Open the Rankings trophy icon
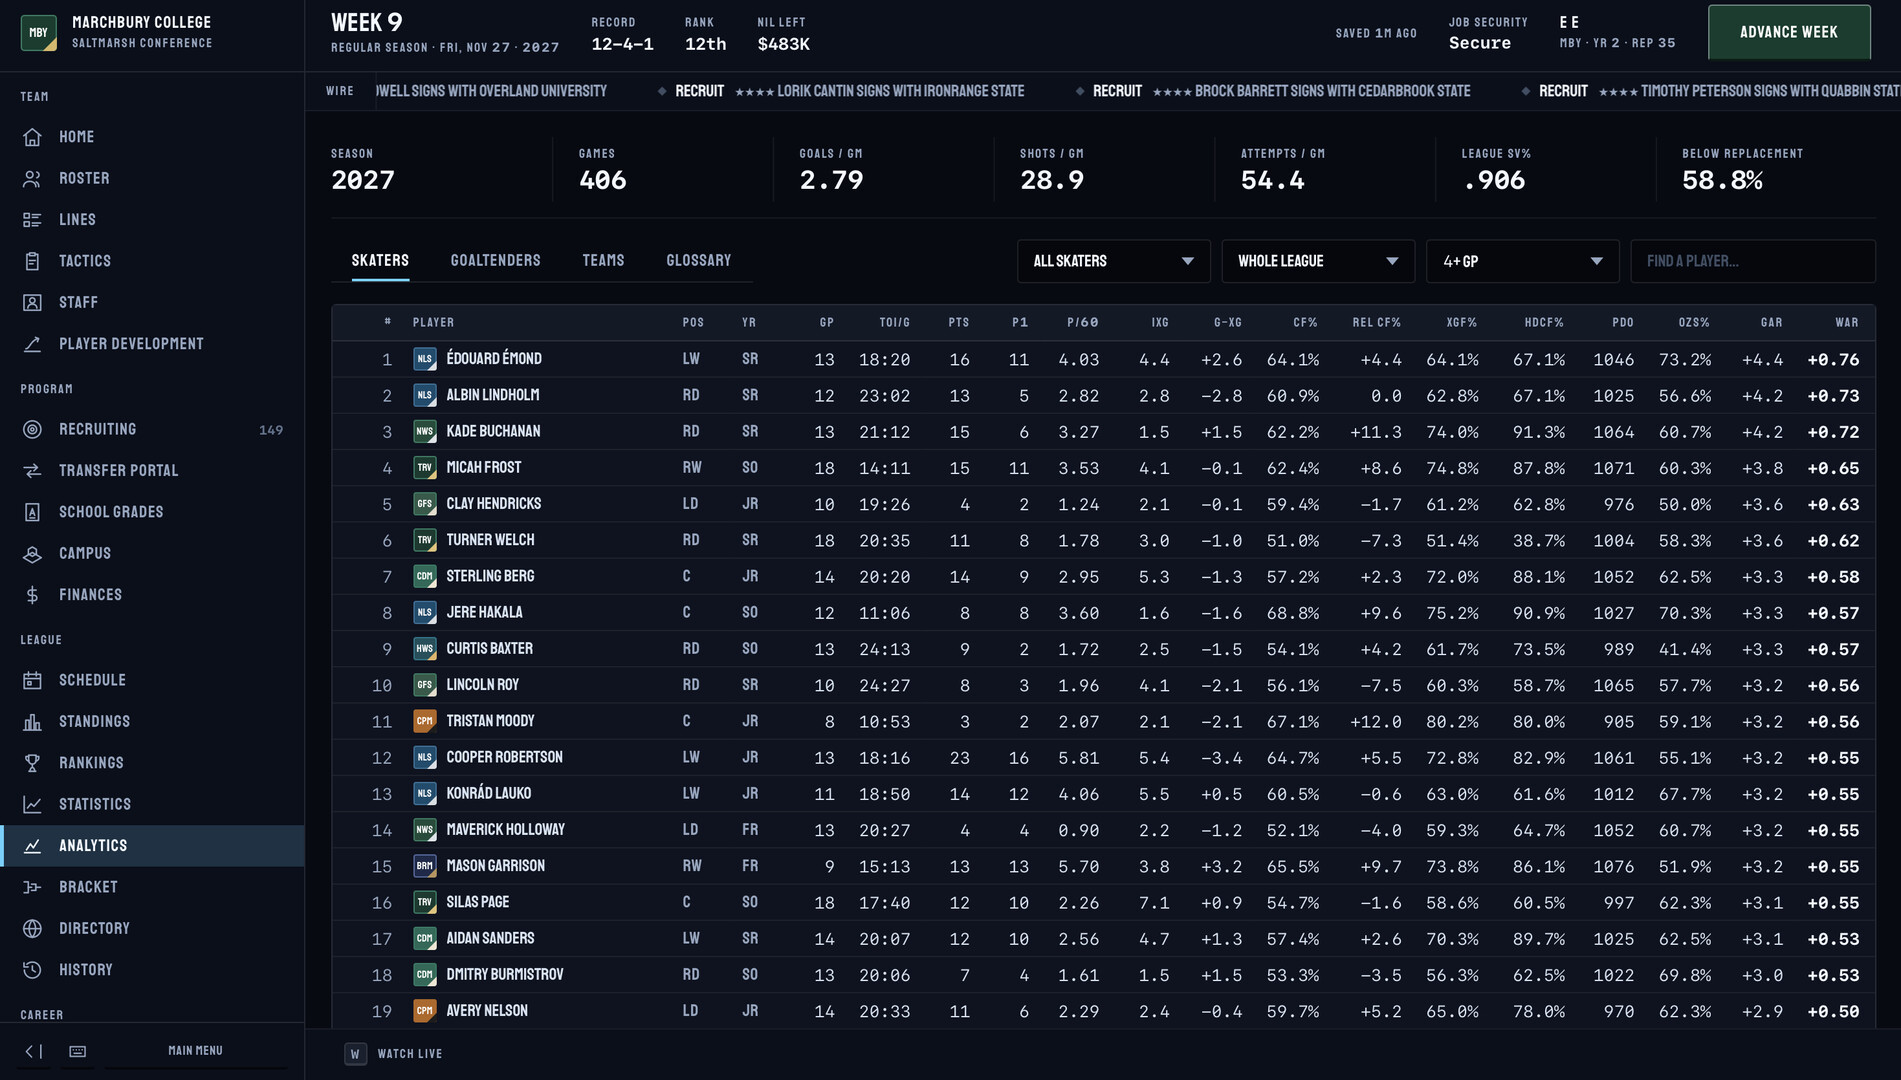 [32, 763]
